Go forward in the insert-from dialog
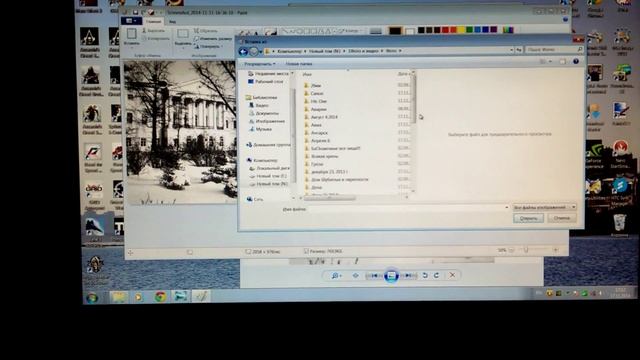Viewport: 640px width, 360px height. [253, 51]
